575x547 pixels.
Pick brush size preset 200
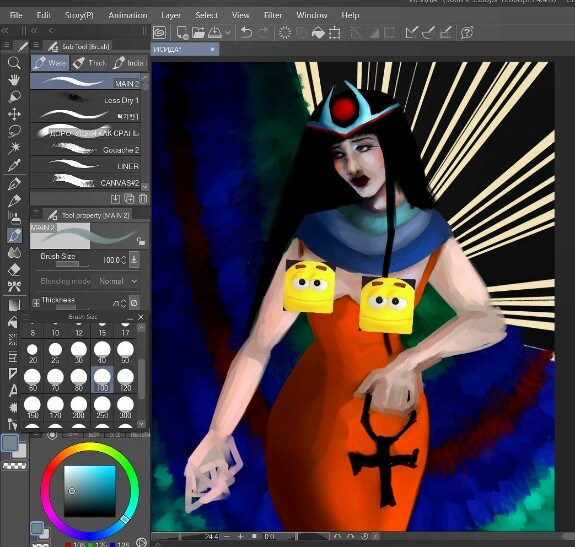[x=79, y=407]
